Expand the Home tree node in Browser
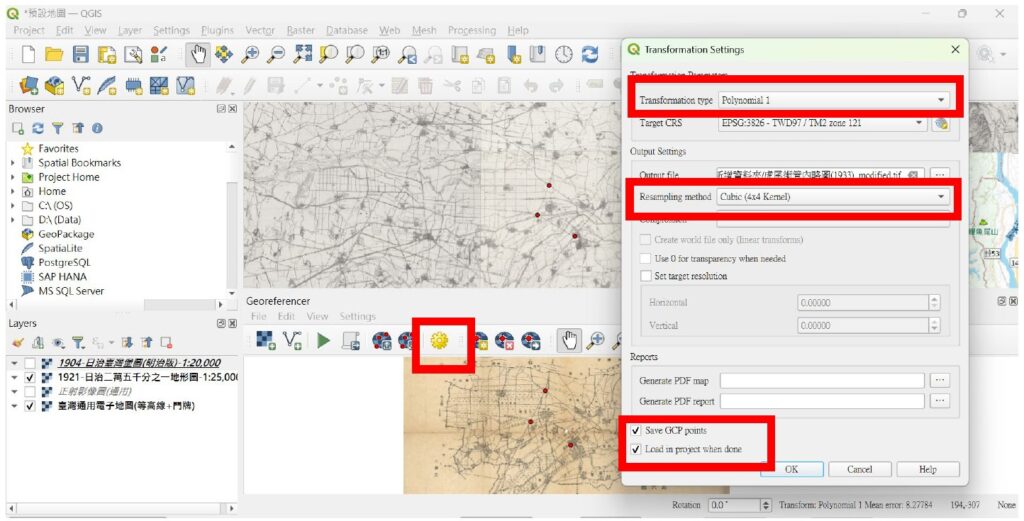This screenshot has width=1024, height=521. (x=13, y=192)
